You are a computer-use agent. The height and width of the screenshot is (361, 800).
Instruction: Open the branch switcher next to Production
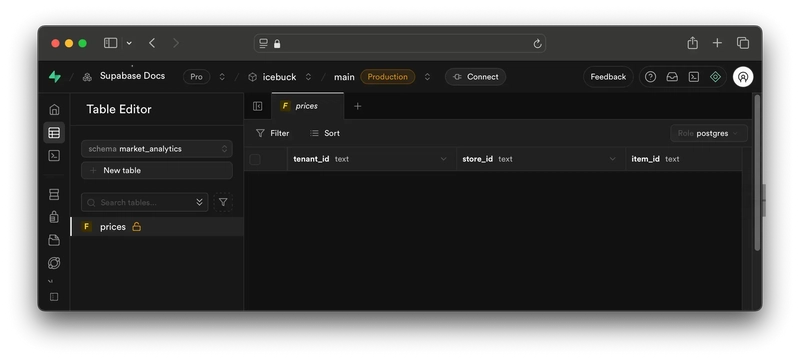point(427,77)
